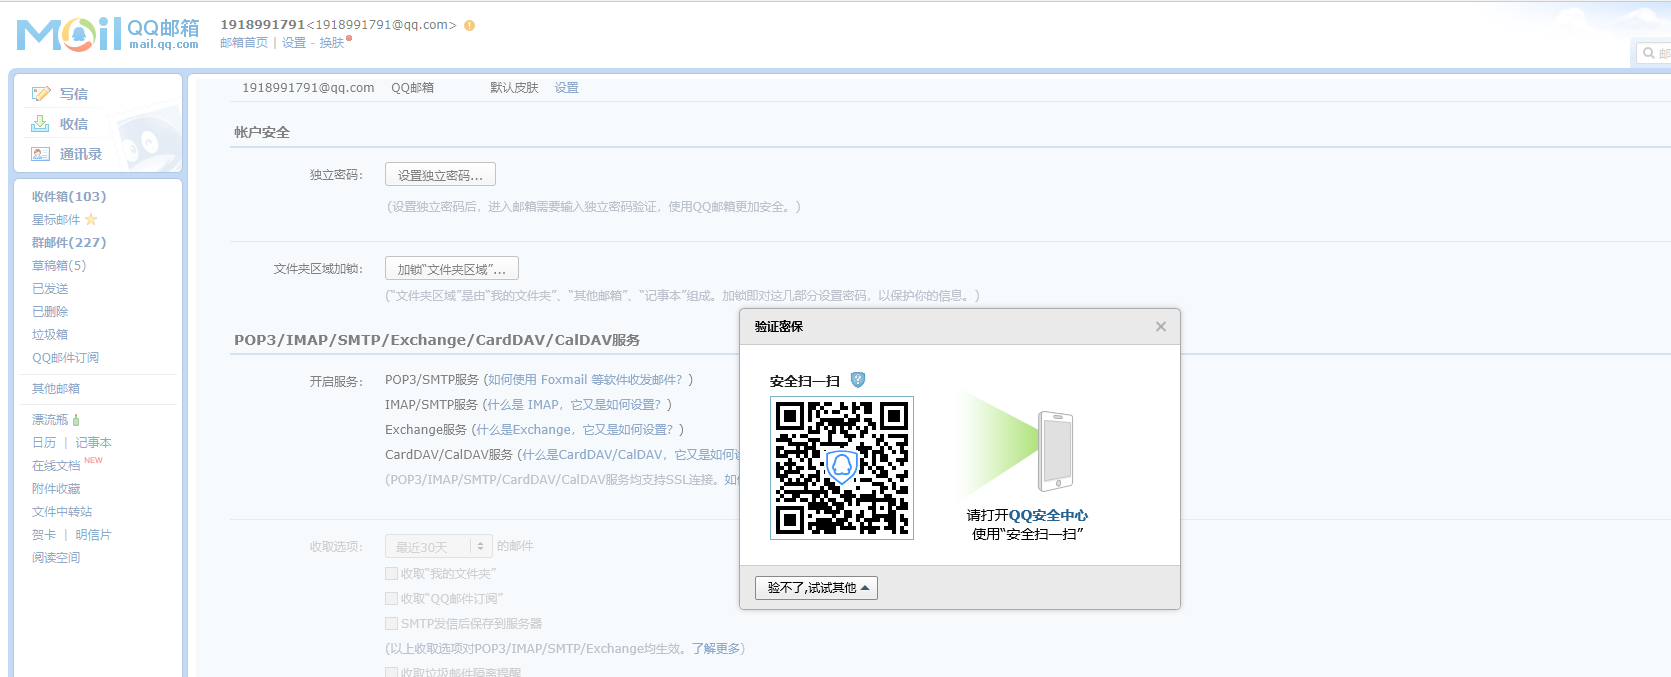Open 群邮件(227) folder
Screen dimensions: 1671x677
coord(69,243)
